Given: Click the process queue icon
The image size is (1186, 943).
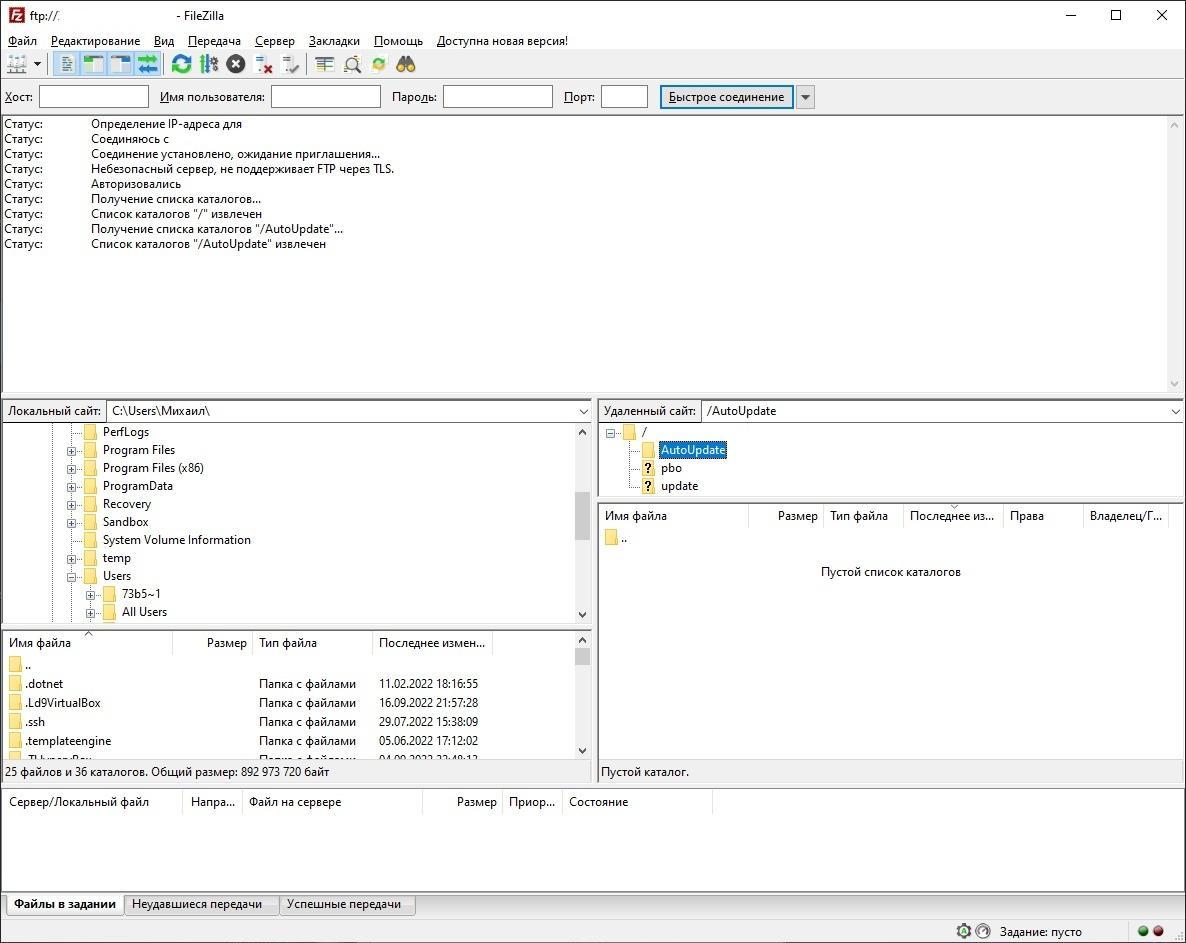Looking at the screenshot, I should 208,64.
